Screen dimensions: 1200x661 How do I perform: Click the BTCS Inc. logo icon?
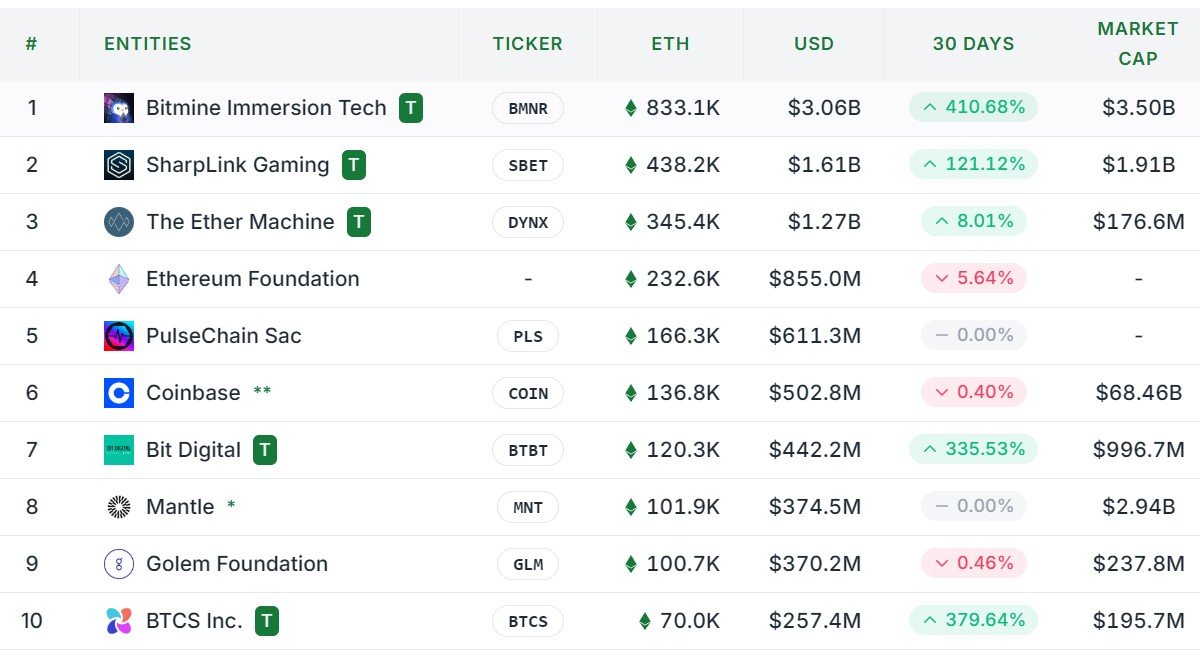coord(119,621)
